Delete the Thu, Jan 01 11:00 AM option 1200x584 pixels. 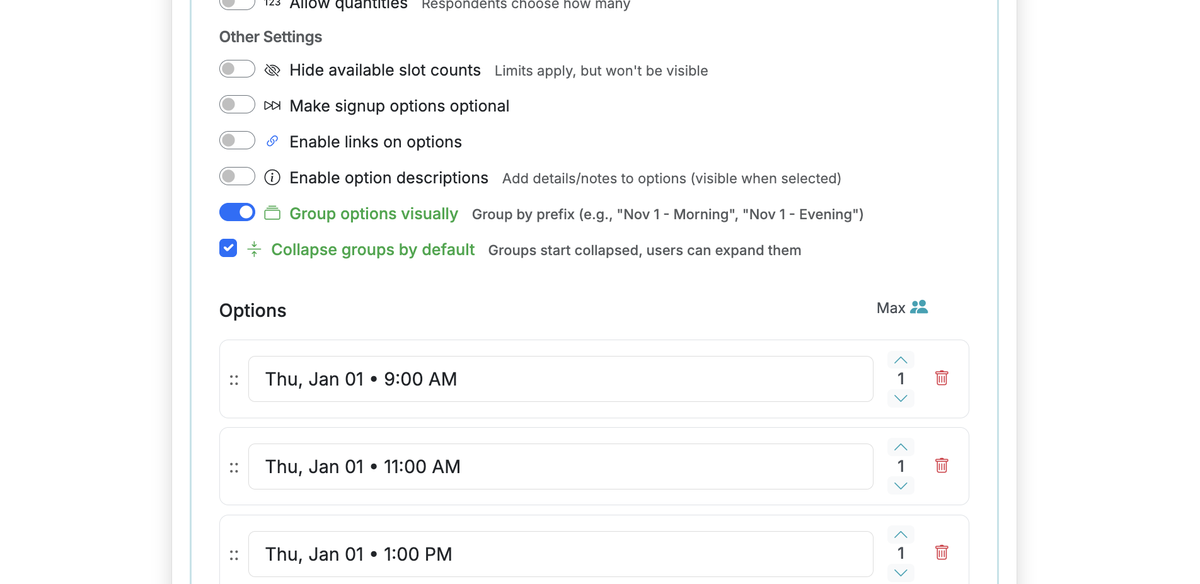(941, 465)
